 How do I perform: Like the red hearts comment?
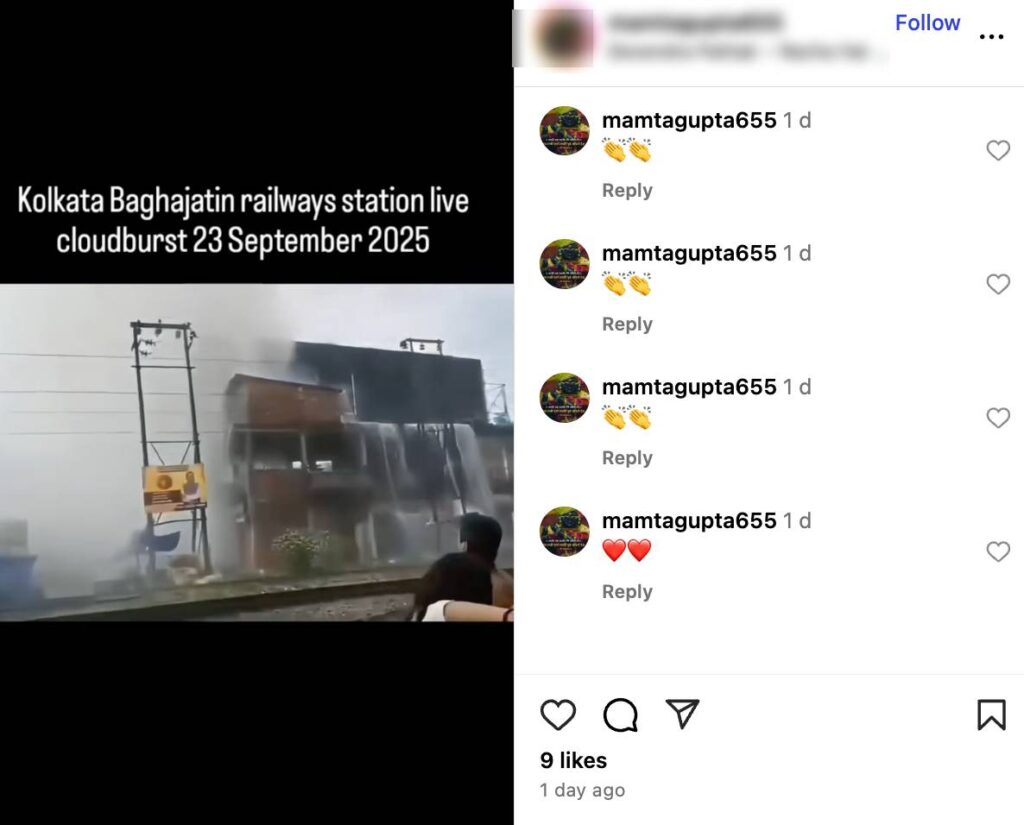point(998,551)
